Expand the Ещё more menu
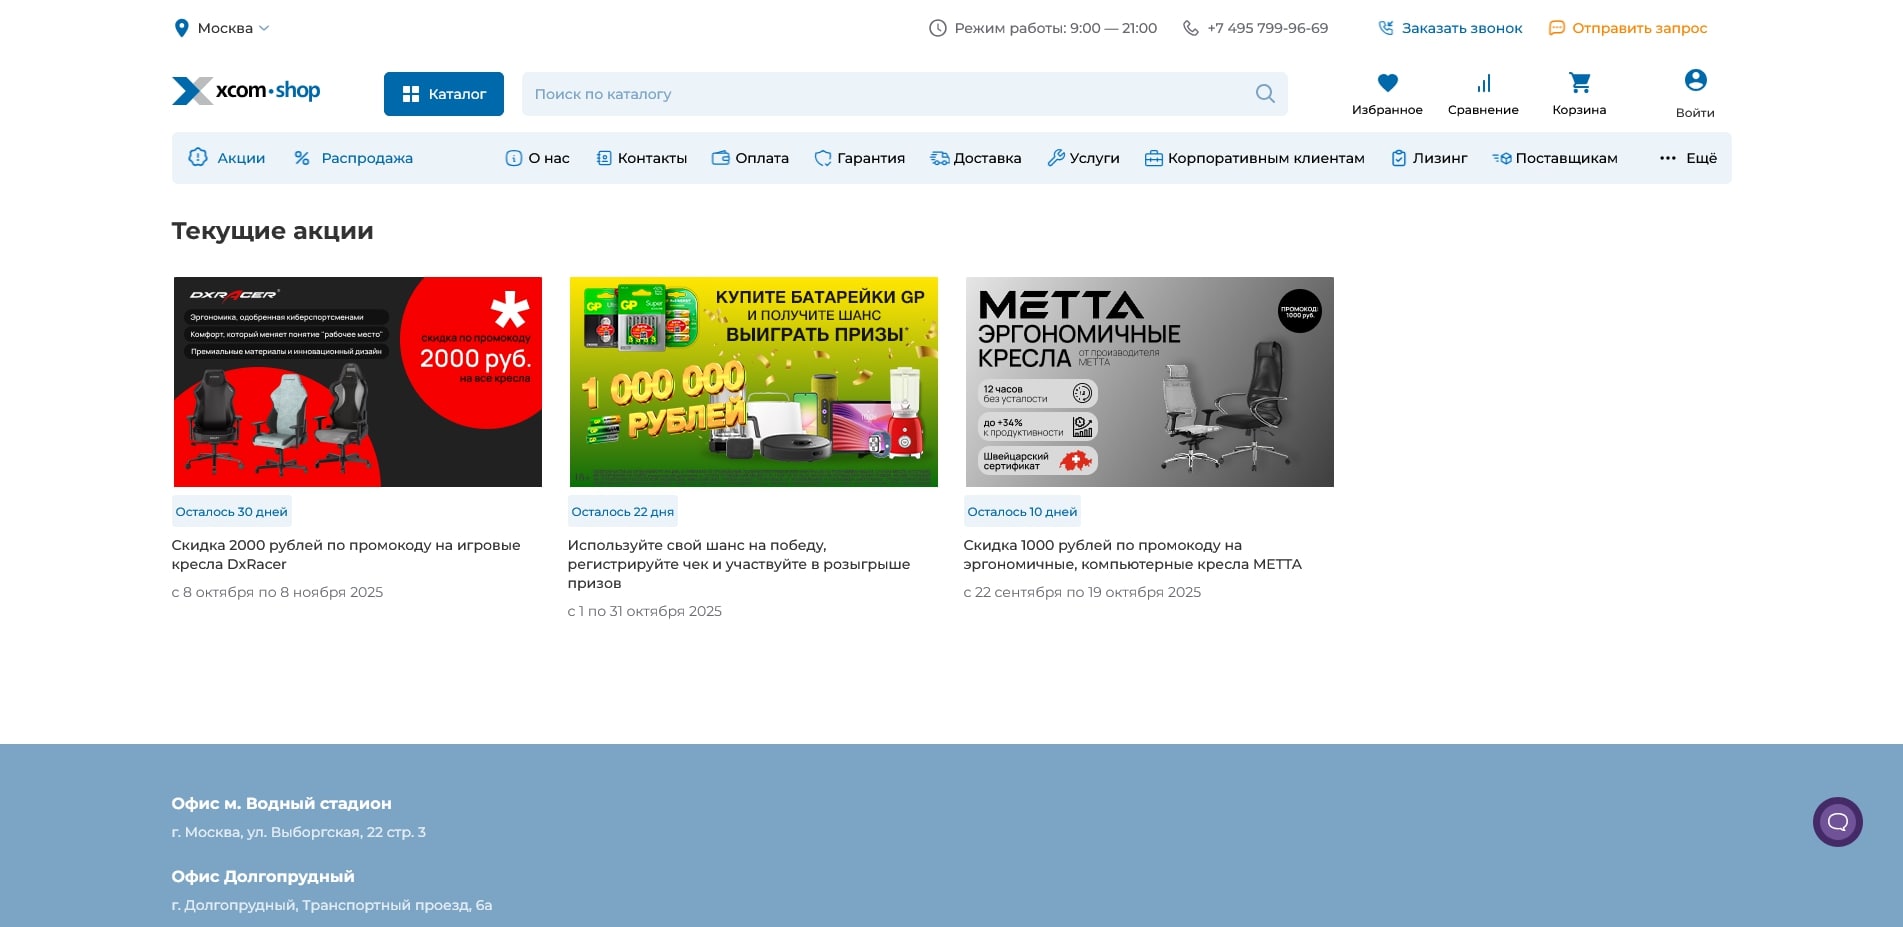 (1688, 158)
